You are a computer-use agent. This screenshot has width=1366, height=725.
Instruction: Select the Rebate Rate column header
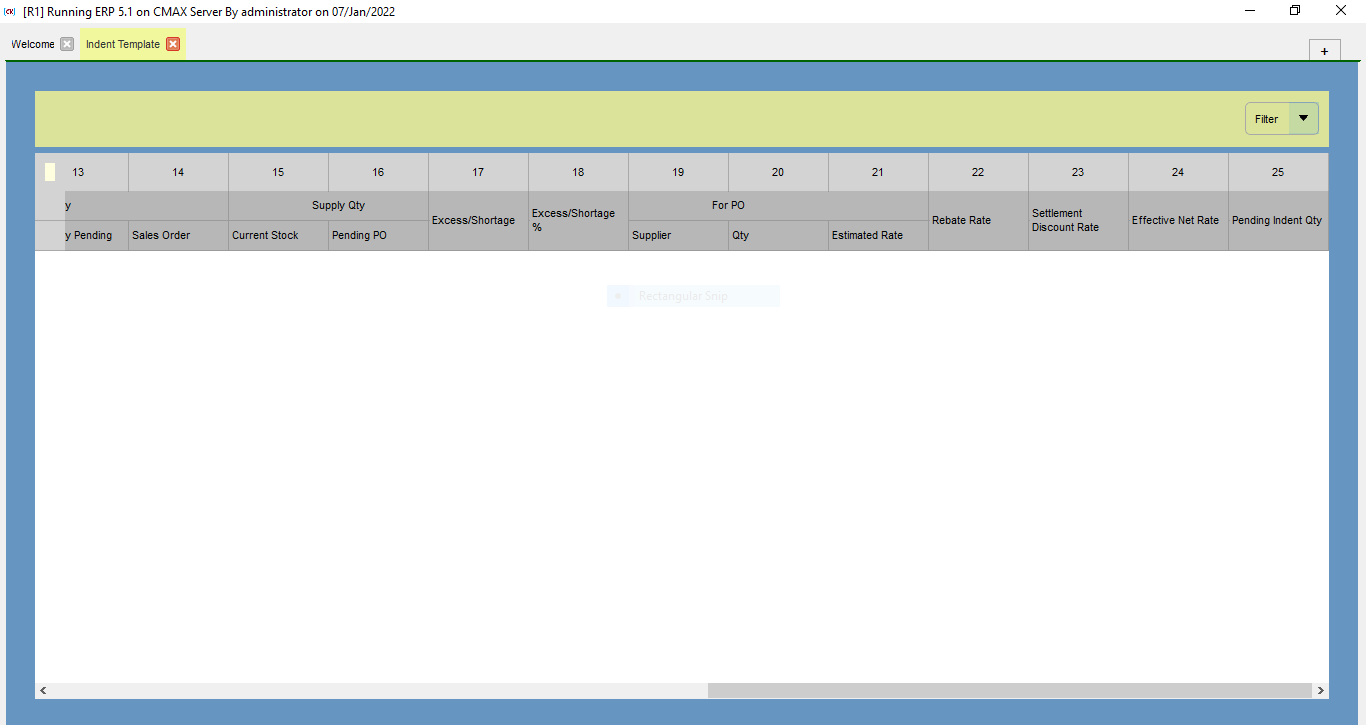coord(978,220)
